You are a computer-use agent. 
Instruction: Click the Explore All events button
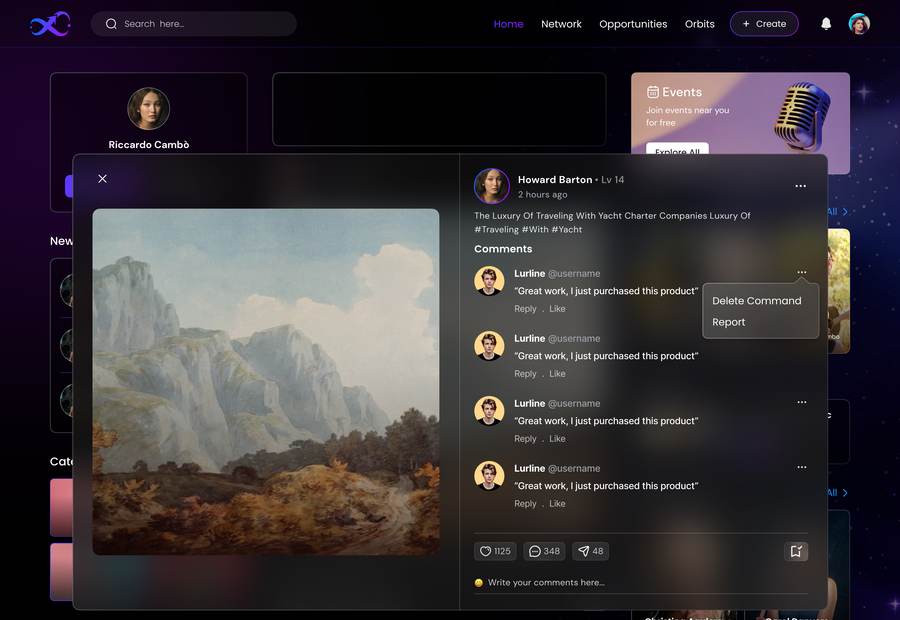tap(677, 149)
